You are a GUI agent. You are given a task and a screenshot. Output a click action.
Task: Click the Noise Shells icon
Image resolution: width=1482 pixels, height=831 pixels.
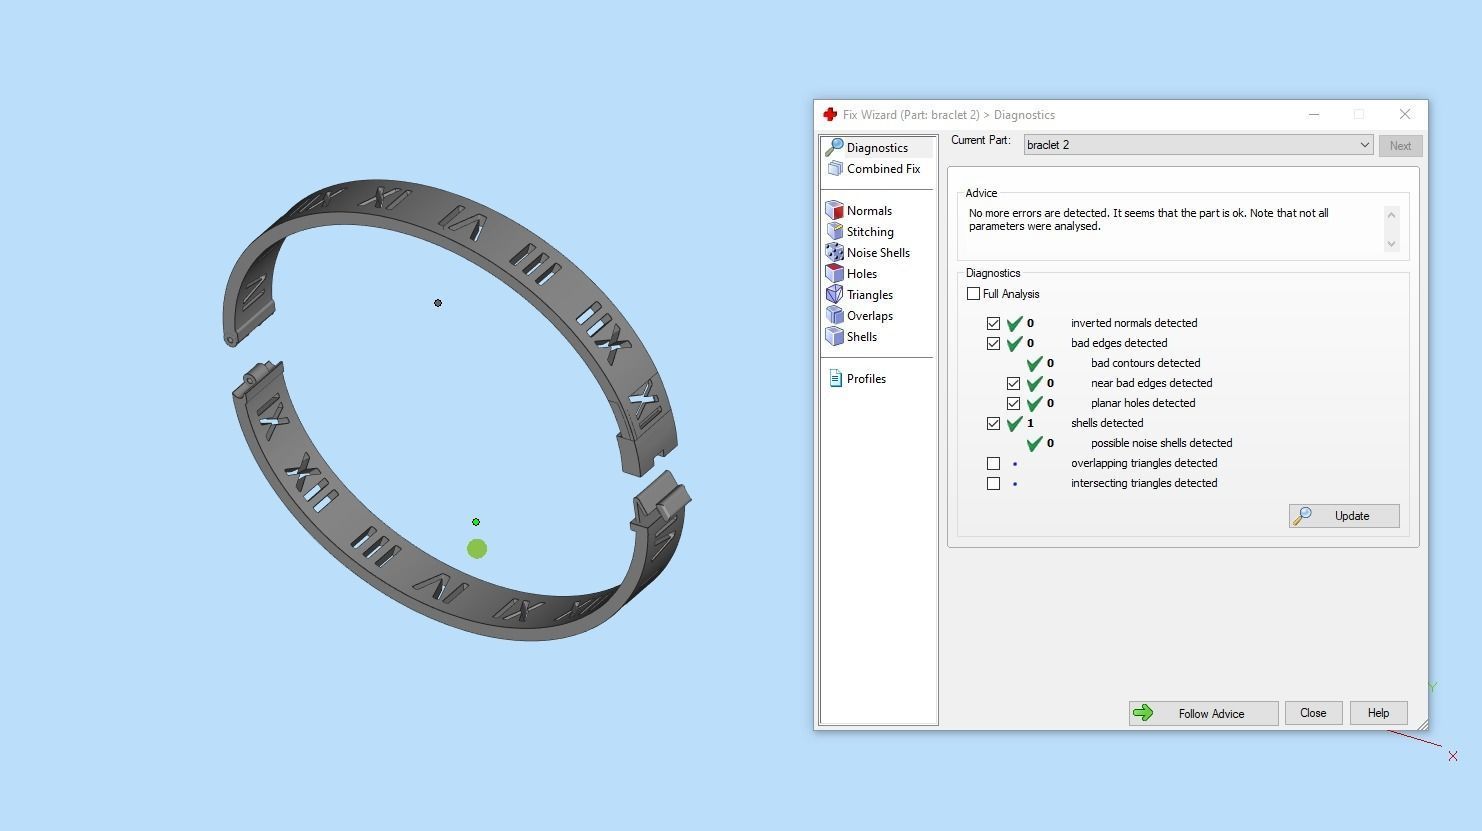tap(835, 252)
